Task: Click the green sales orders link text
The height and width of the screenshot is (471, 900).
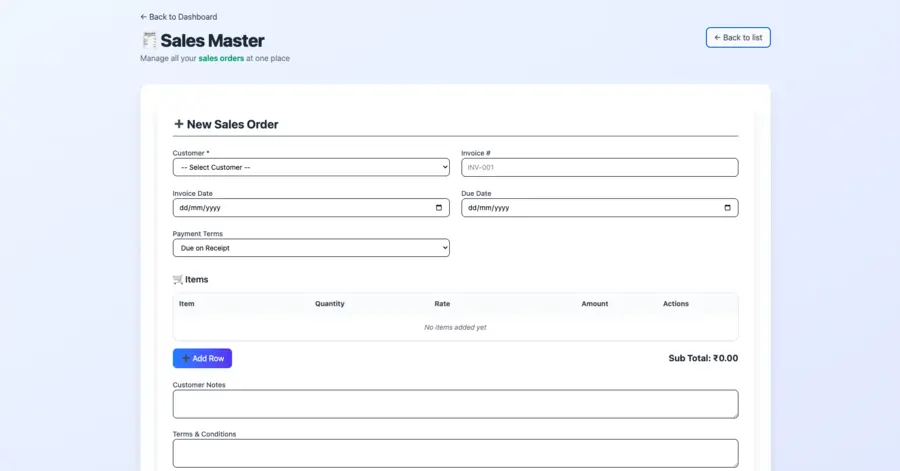Action: pyautogui.click(x=221, y=58)
